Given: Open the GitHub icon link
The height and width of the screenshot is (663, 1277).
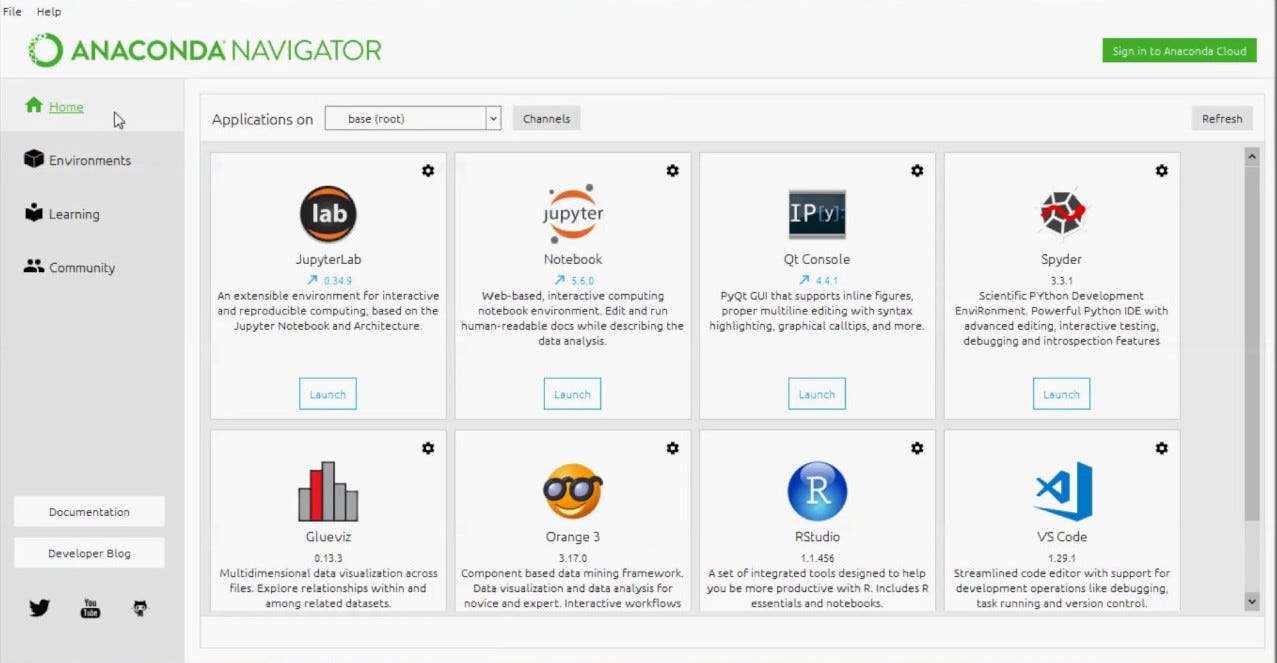Looking at the screenshot, I should tap(140, 607).
